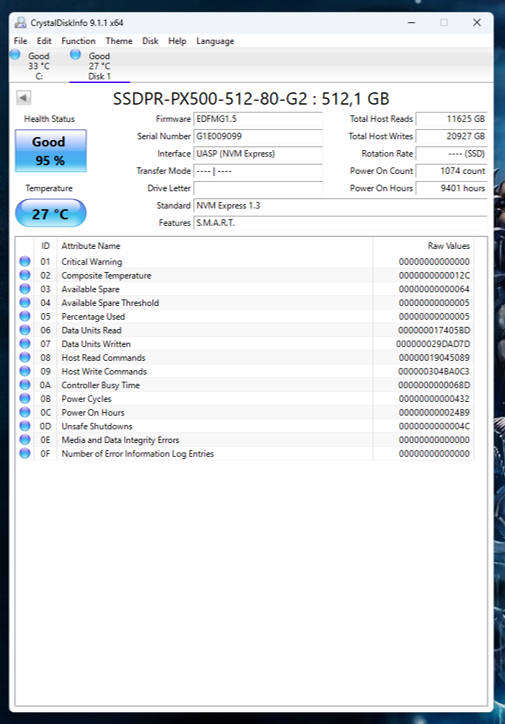Viewport: 505px width, 724px height.
Task: Click status icon for Unsafe Shutdowns row
Action: tap(25, 426)
